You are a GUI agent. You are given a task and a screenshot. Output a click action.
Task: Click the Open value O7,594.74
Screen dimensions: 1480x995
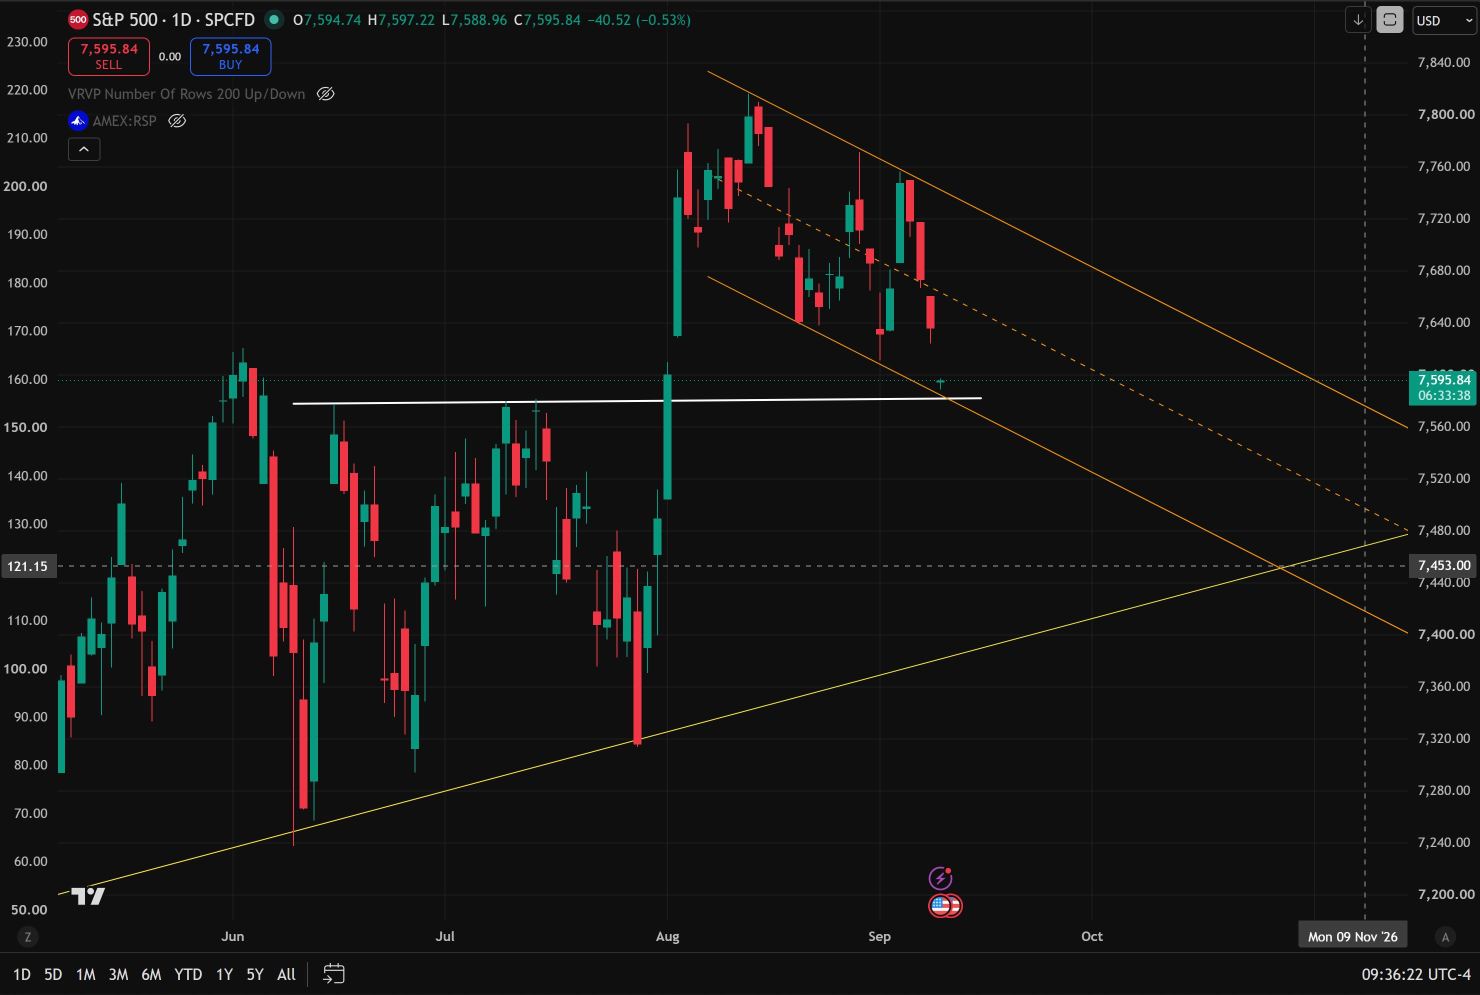326,20
